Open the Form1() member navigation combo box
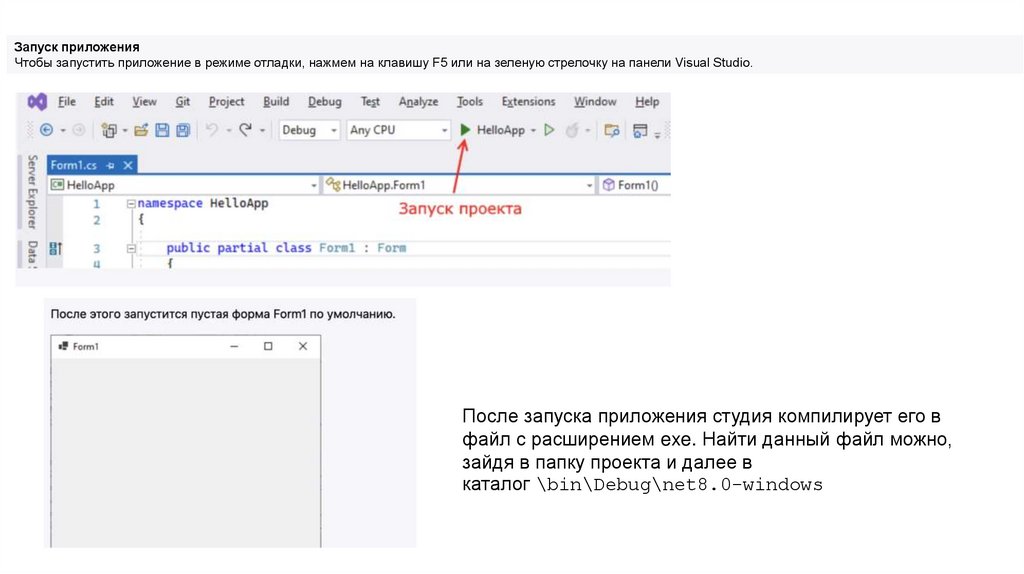 [634, 185]
